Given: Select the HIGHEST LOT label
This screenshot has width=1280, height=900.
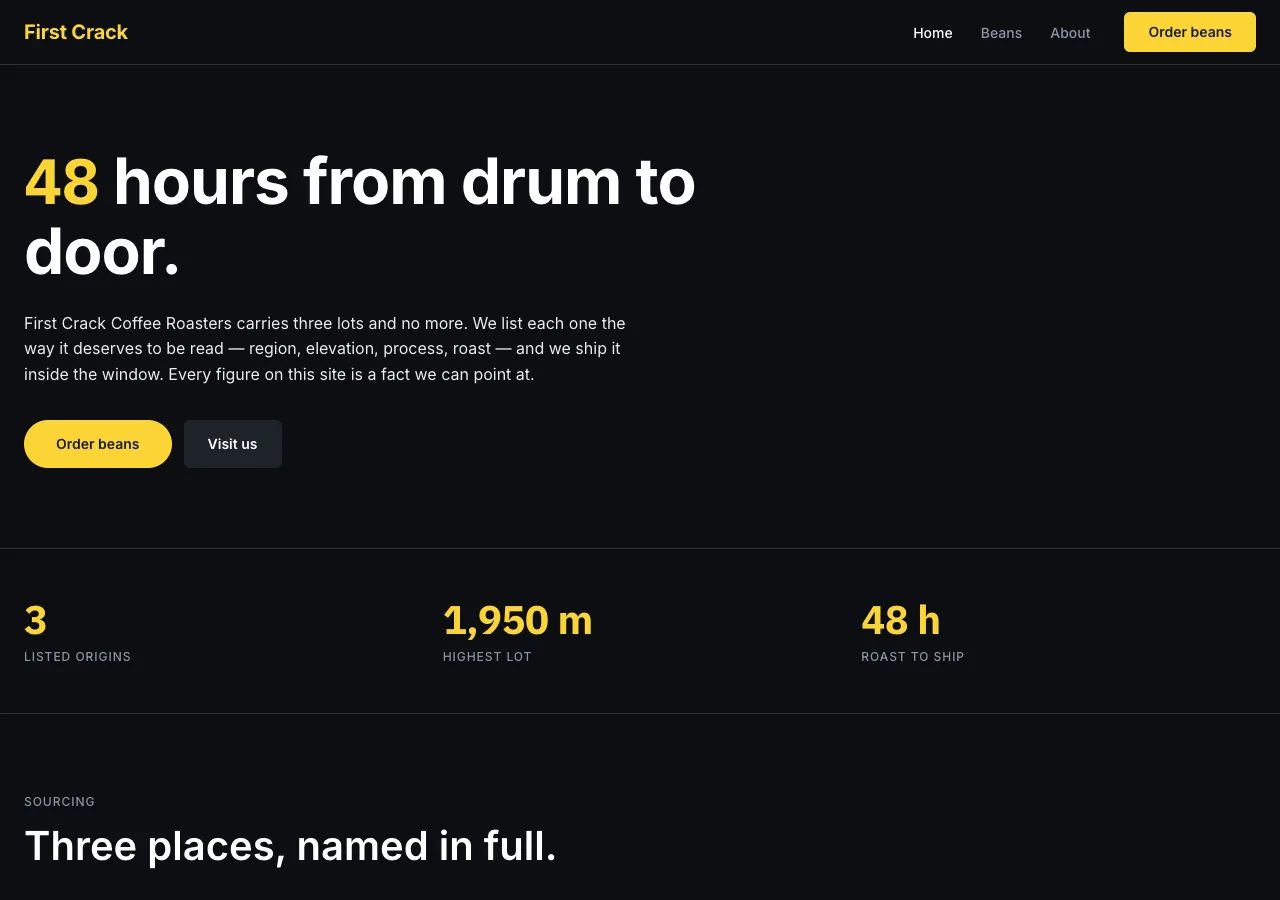Looking at the screenshot, I should [x=487, y=657].
